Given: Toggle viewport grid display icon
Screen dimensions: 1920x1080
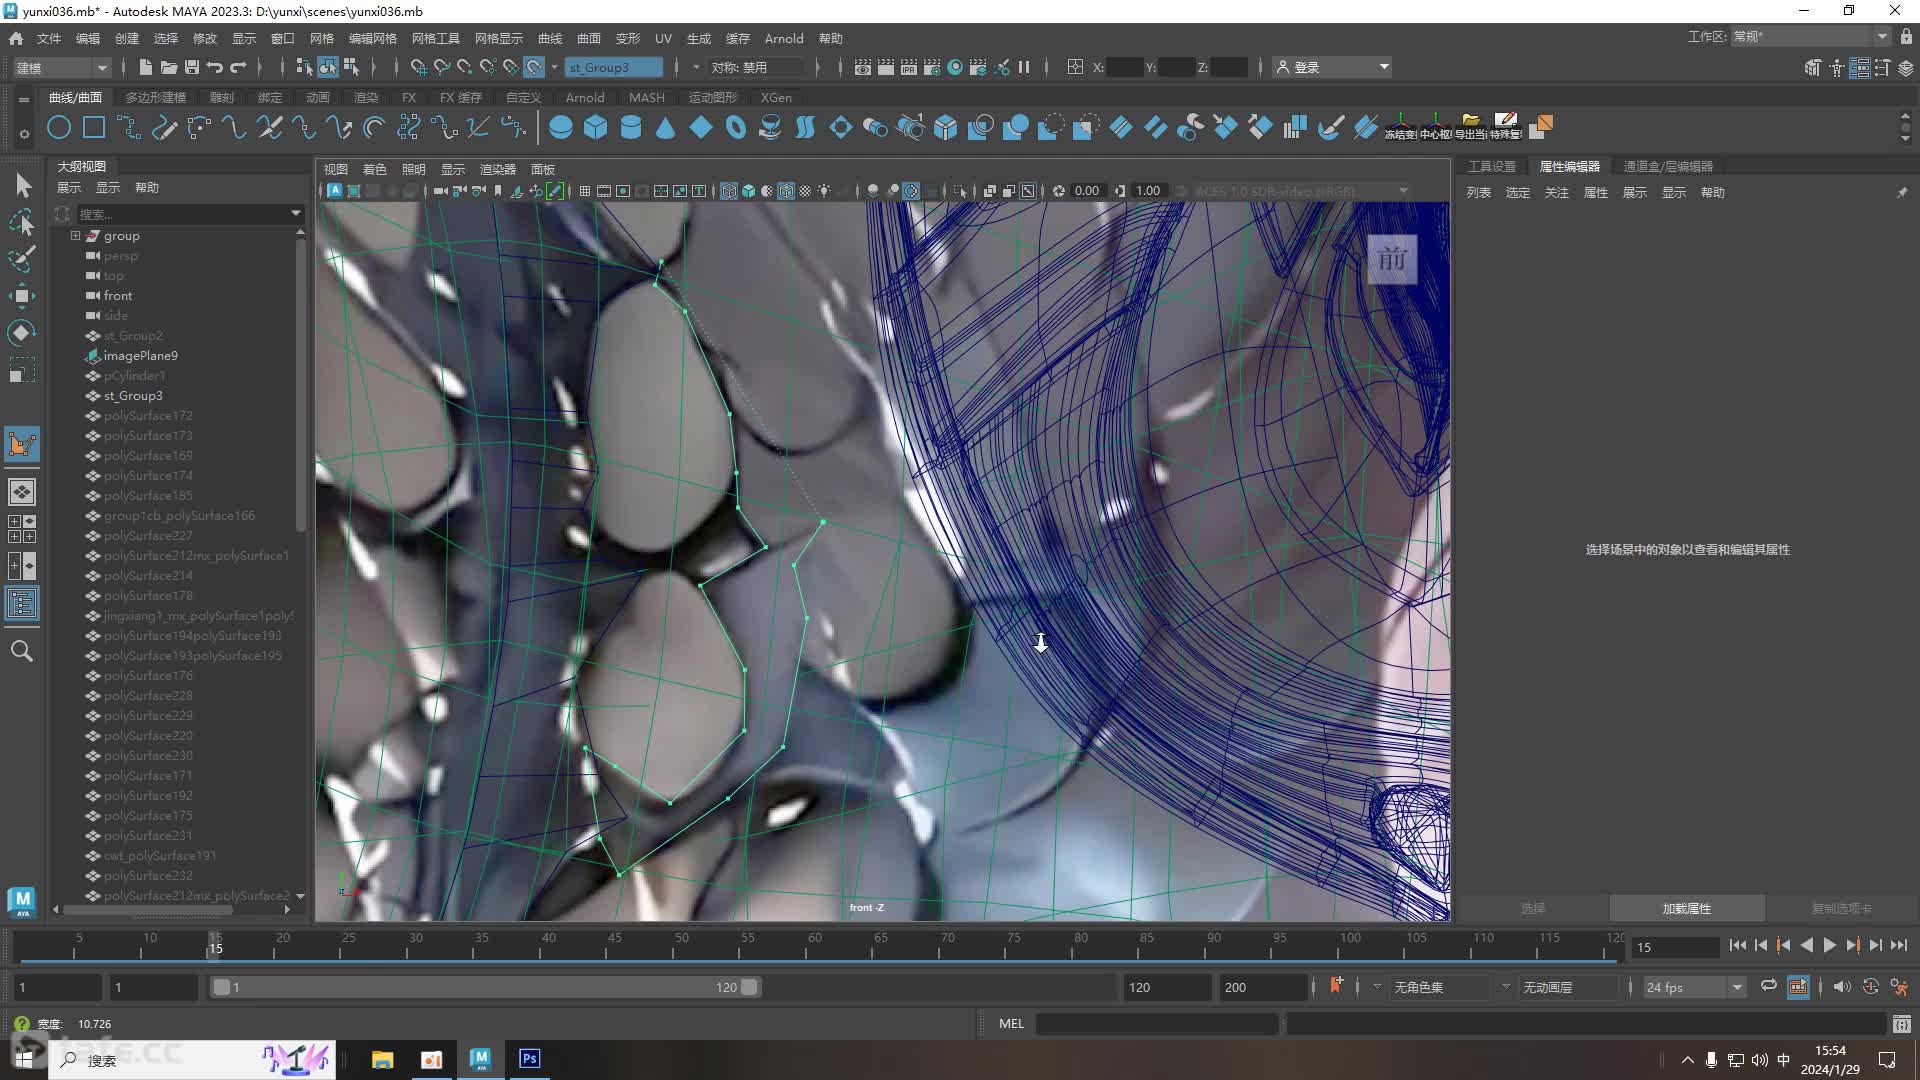Looking at the screenshot, I should 585,191.
